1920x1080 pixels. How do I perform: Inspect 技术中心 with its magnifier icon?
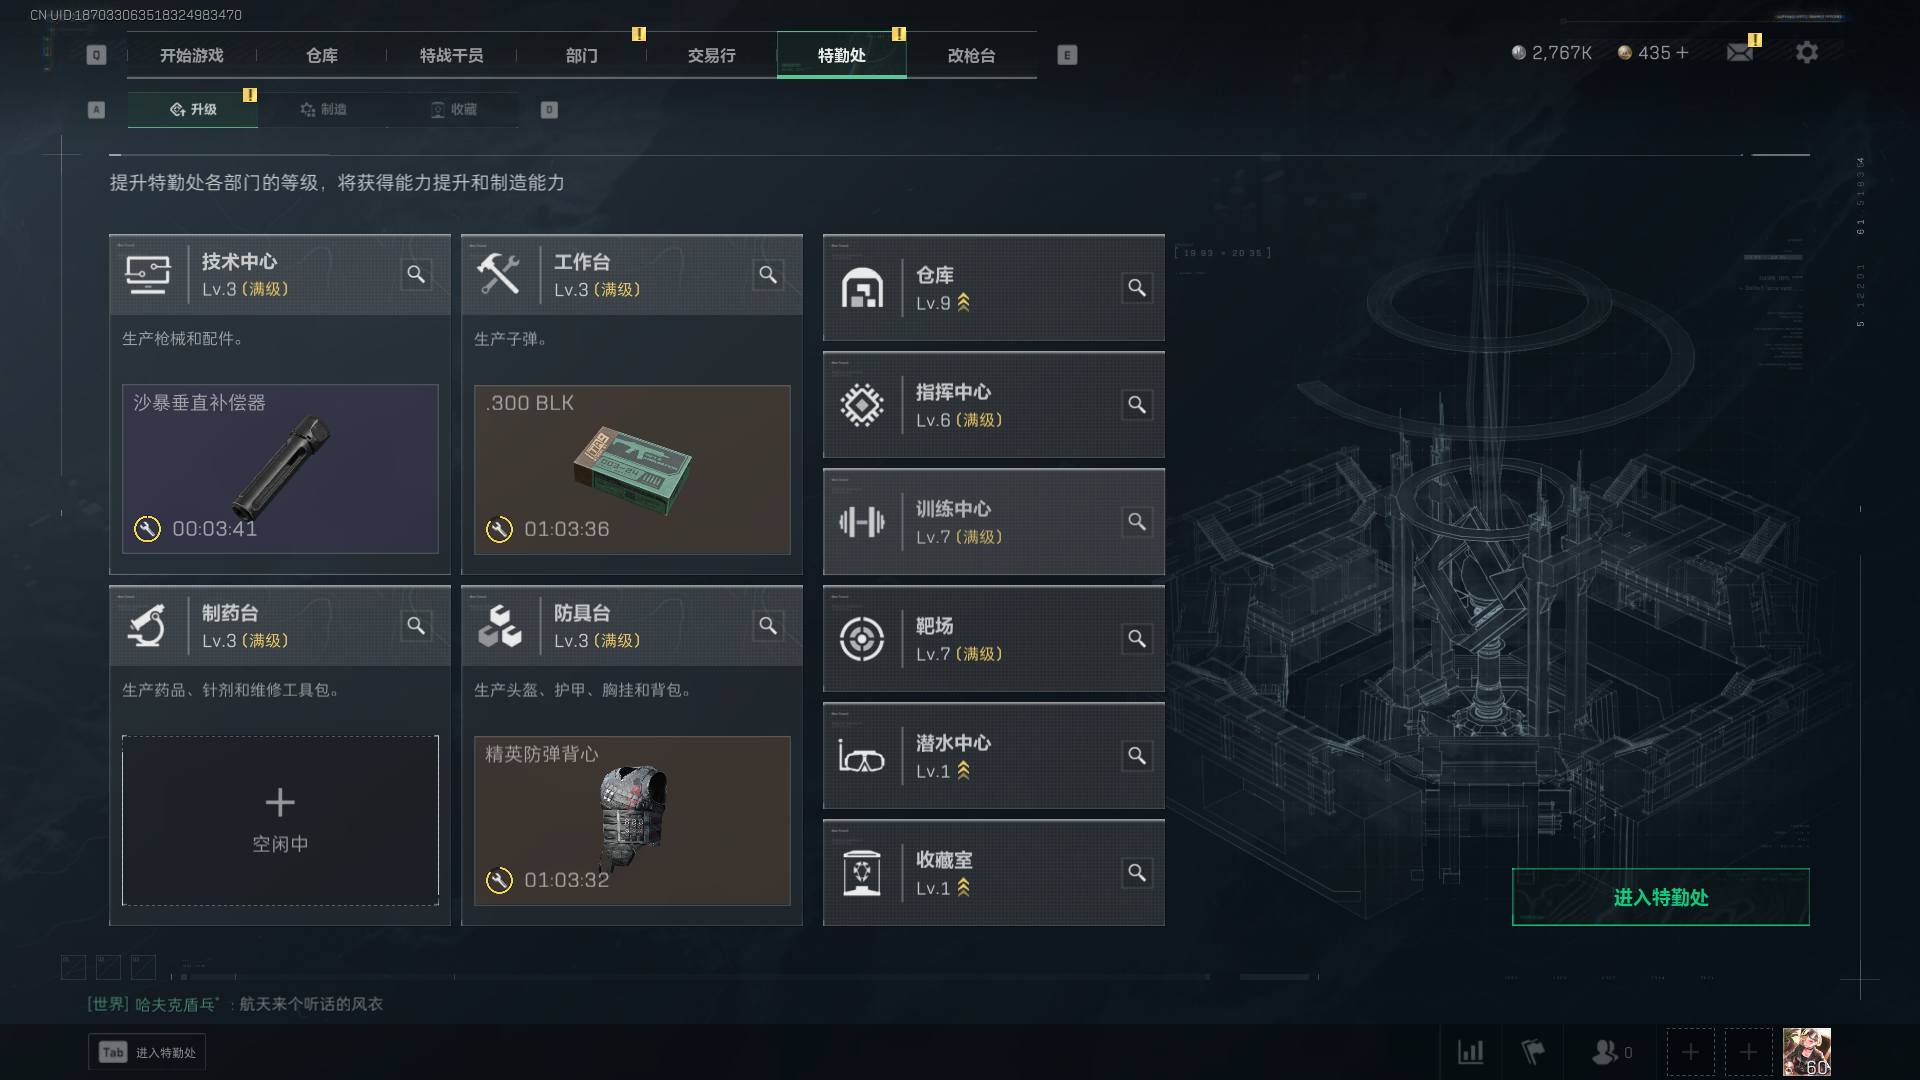[416, 274]
